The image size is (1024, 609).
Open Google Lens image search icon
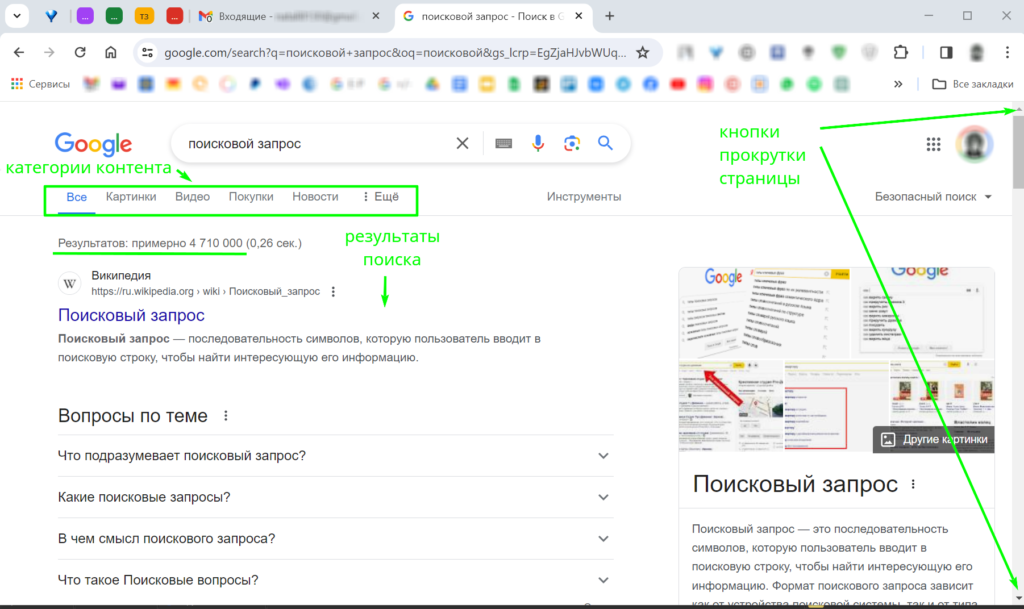[x=572, y=143]
